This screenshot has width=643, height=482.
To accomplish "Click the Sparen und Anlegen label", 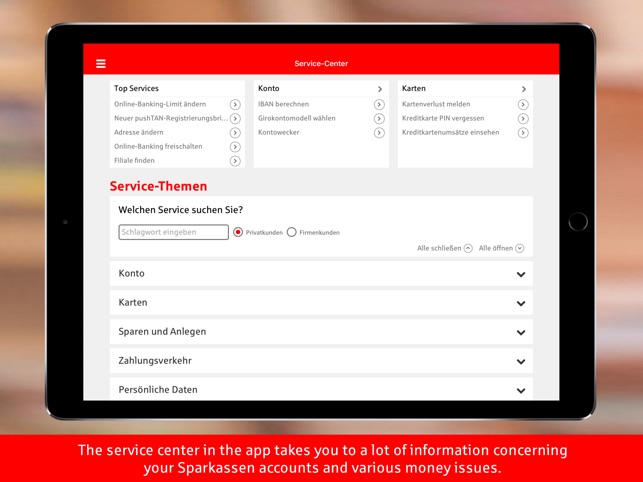I will (162, 331).
